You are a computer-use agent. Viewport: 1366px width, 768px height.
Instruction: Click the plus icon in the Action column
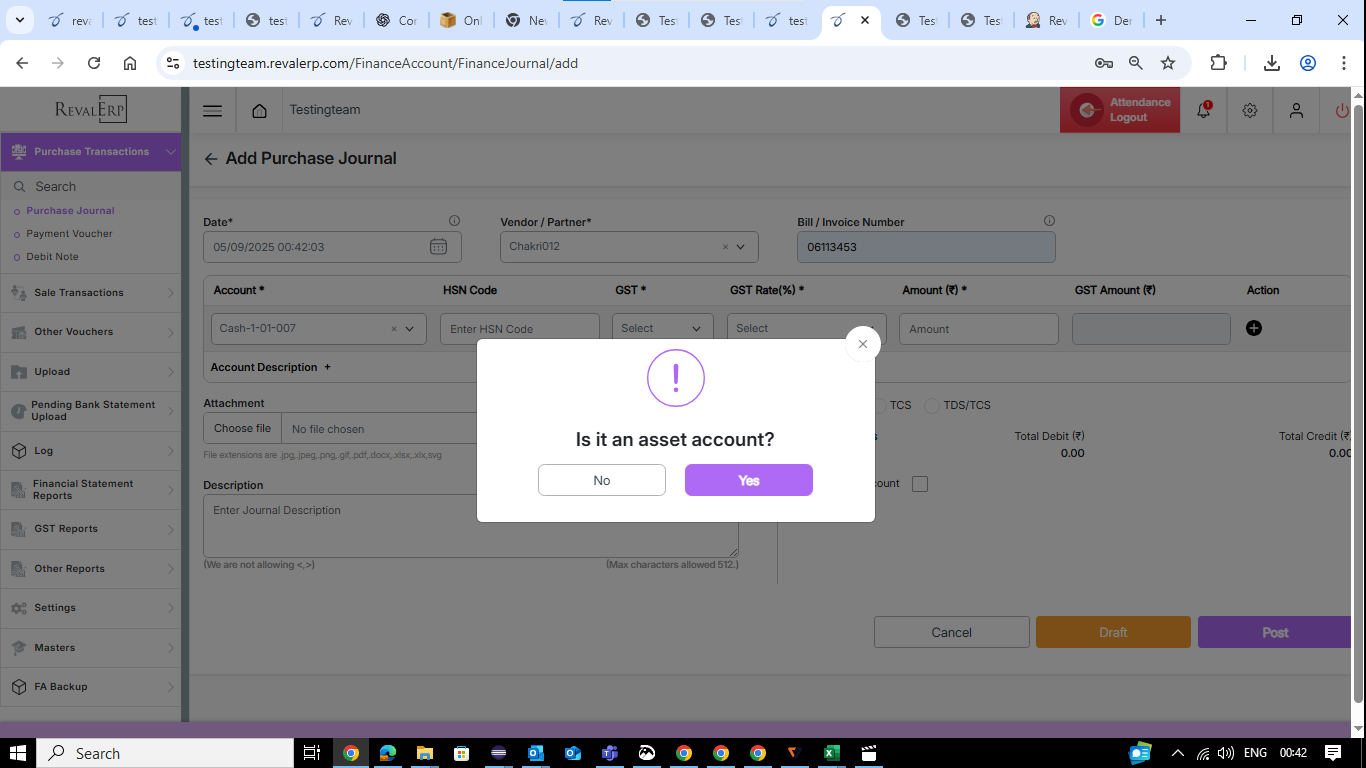tap(1254, 328)
